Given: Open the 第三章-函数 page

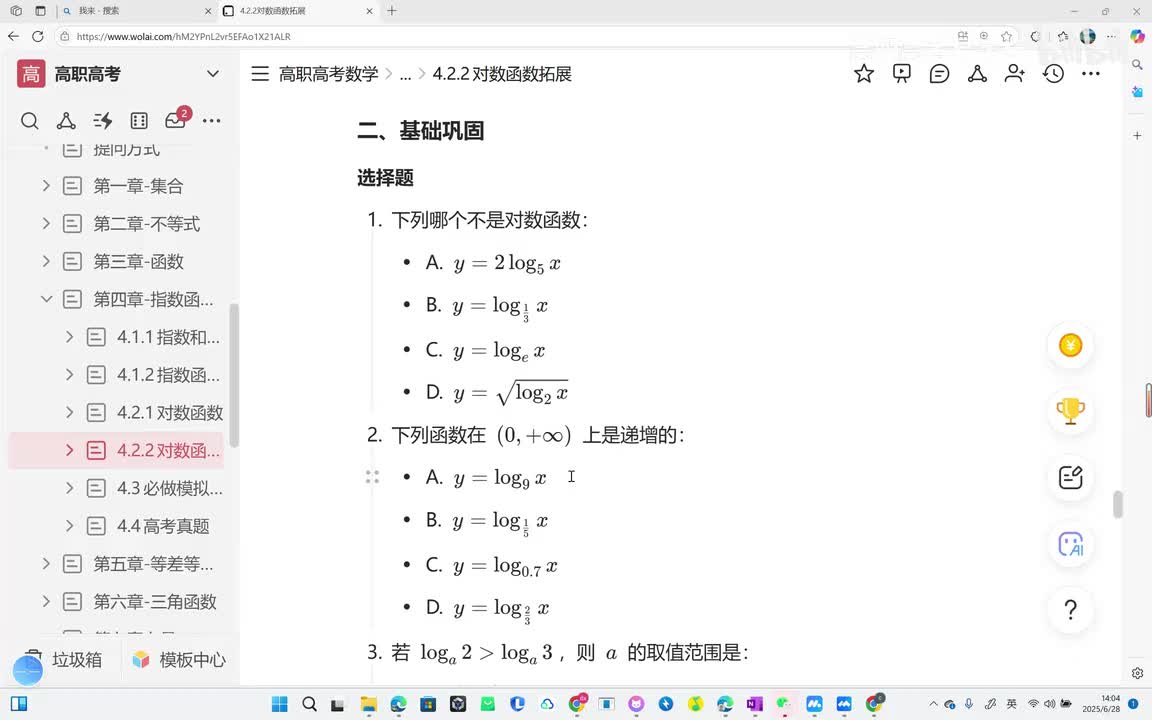Looking at the screenshot, I should point(138,261).
